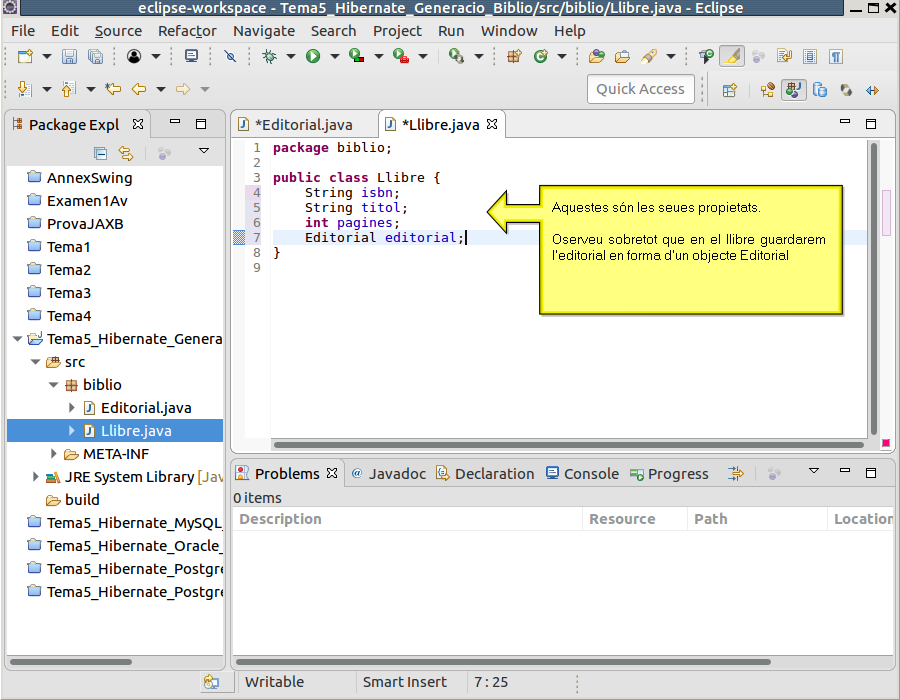Click the Open Perspective icon
Viewport: 900px width, 700px height.
(x=730, y=90)
